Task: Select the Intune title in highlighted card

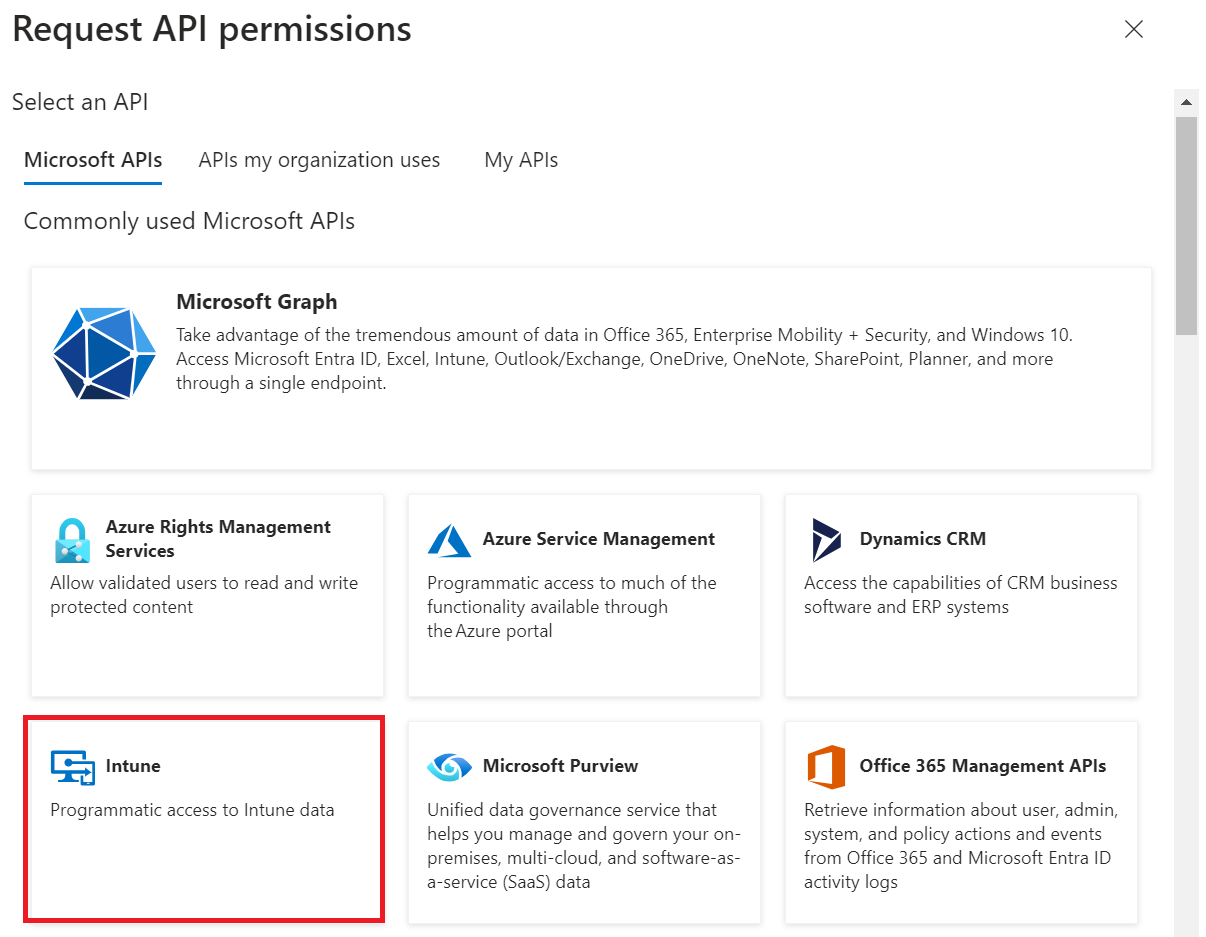Action: tap(133, 766)
